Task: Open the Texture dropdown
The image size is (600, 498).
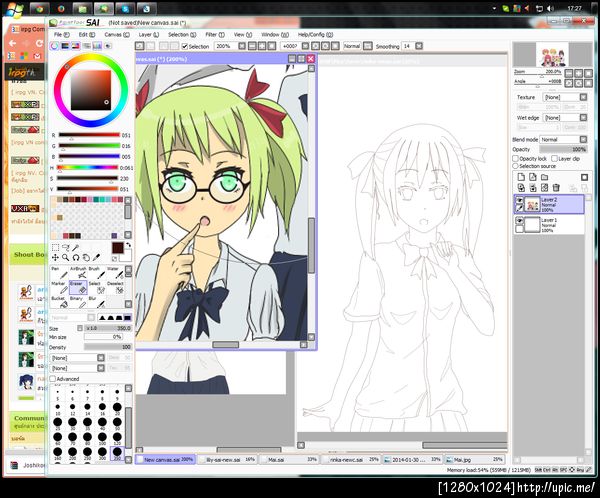Action: (x=583, y=97)
